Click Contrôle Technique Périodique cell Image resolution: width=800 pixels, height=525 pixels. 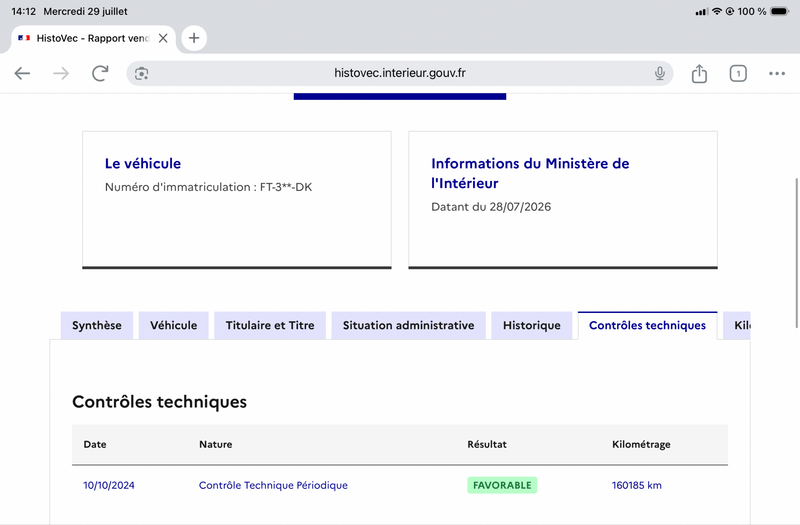tap(273, 485)
